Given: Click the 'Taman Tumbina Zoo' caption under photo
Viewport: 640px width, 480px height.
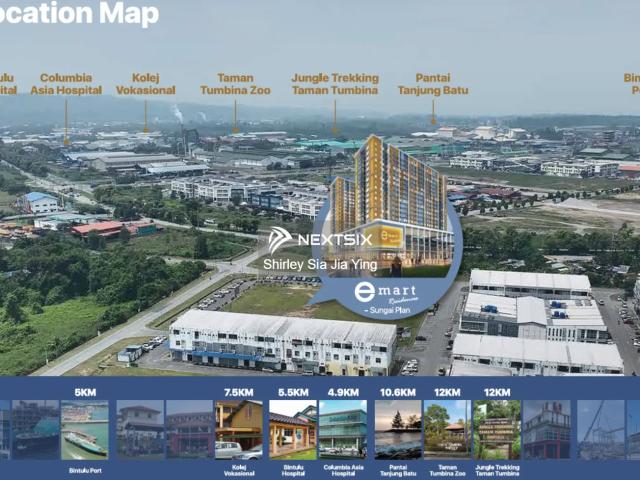Looking at the screenshot, I should 447,471.
